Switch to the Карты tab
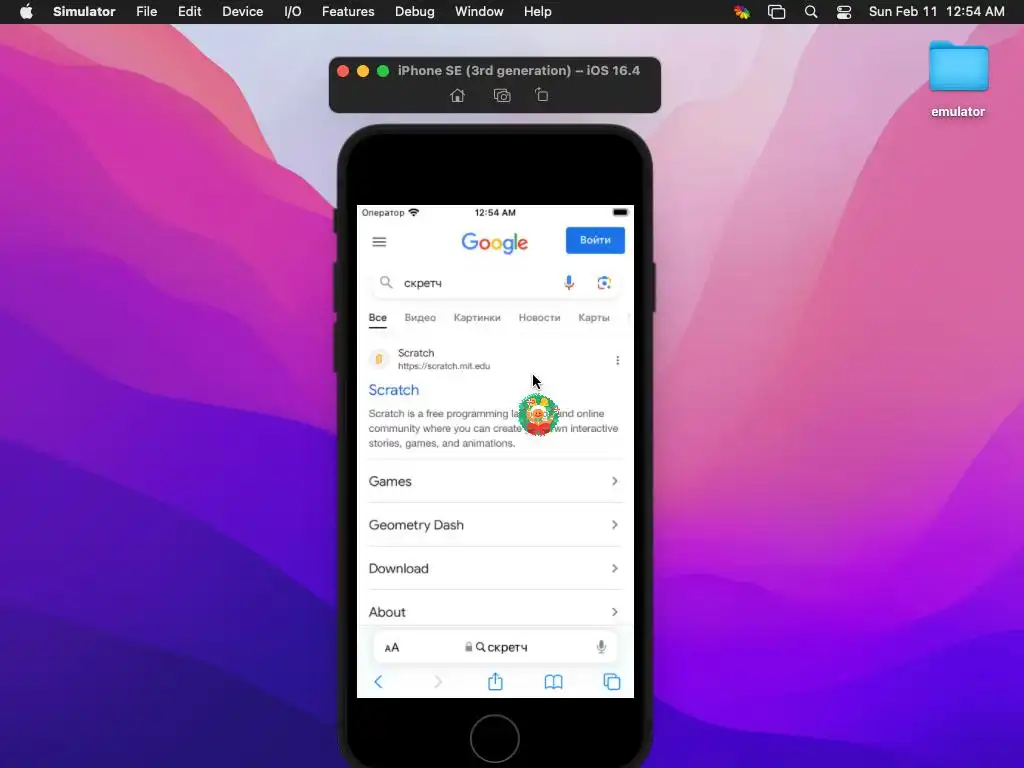 click(594, 317)
